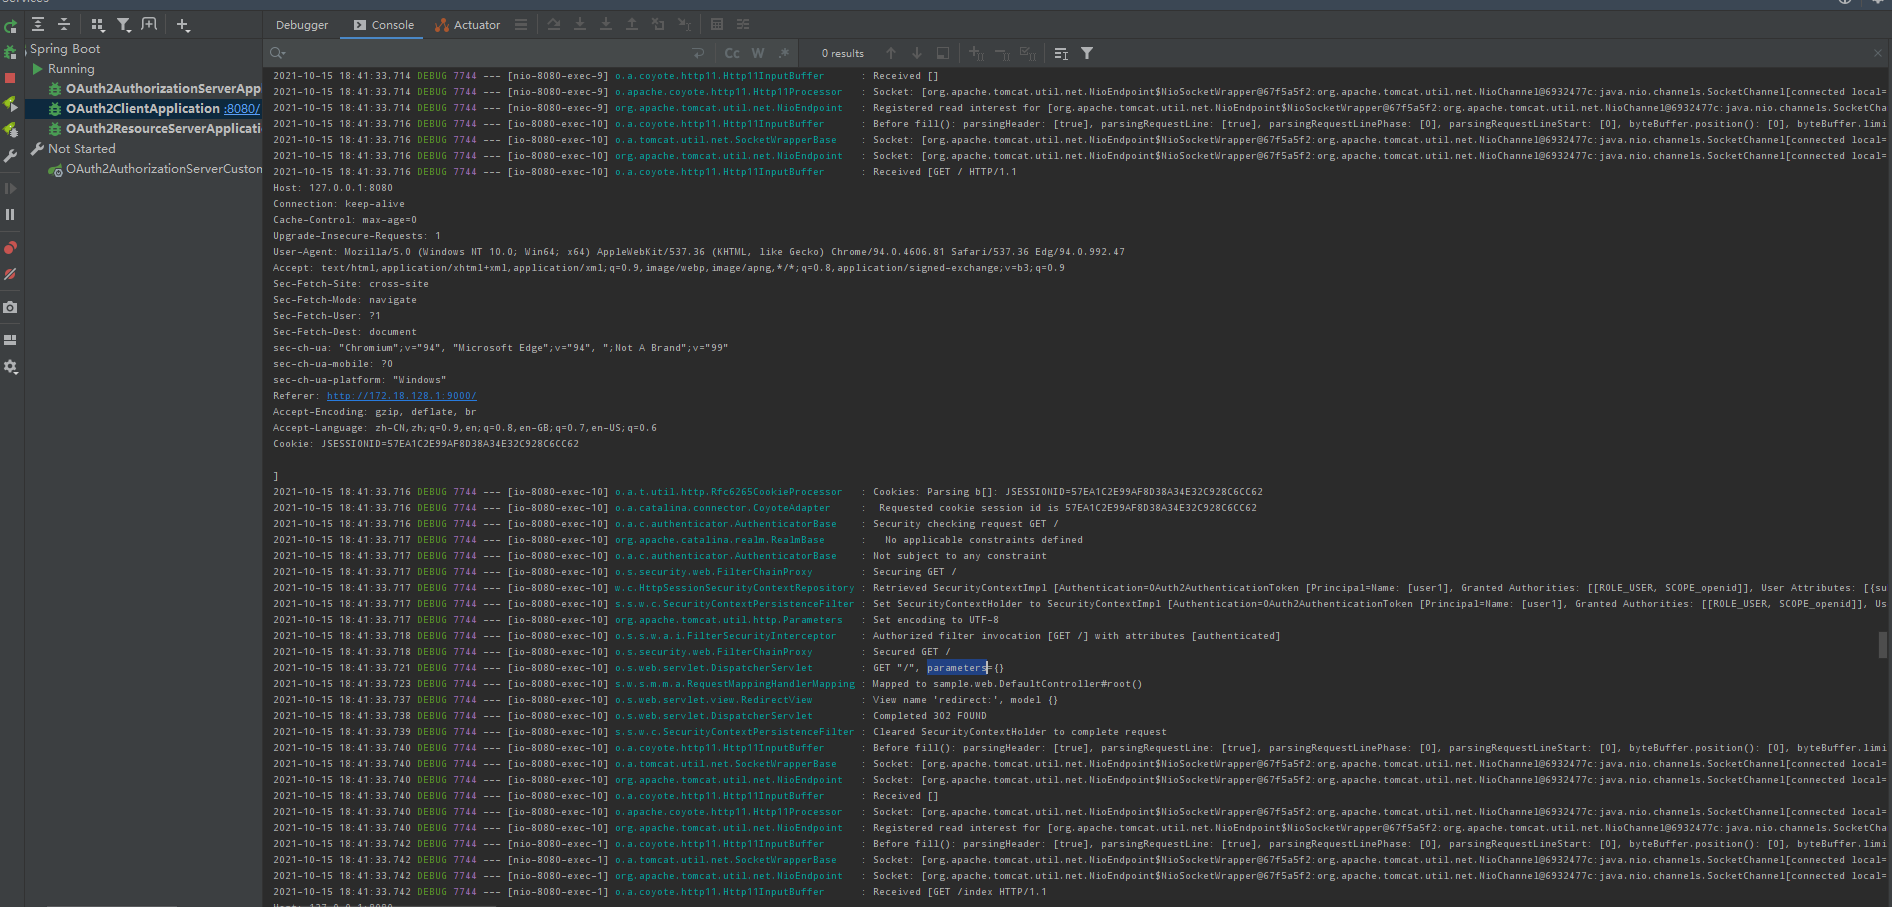Click 'Completed 302 FOUND' log line
This screenshot has height=907, width=1892.
pos(930,716)
